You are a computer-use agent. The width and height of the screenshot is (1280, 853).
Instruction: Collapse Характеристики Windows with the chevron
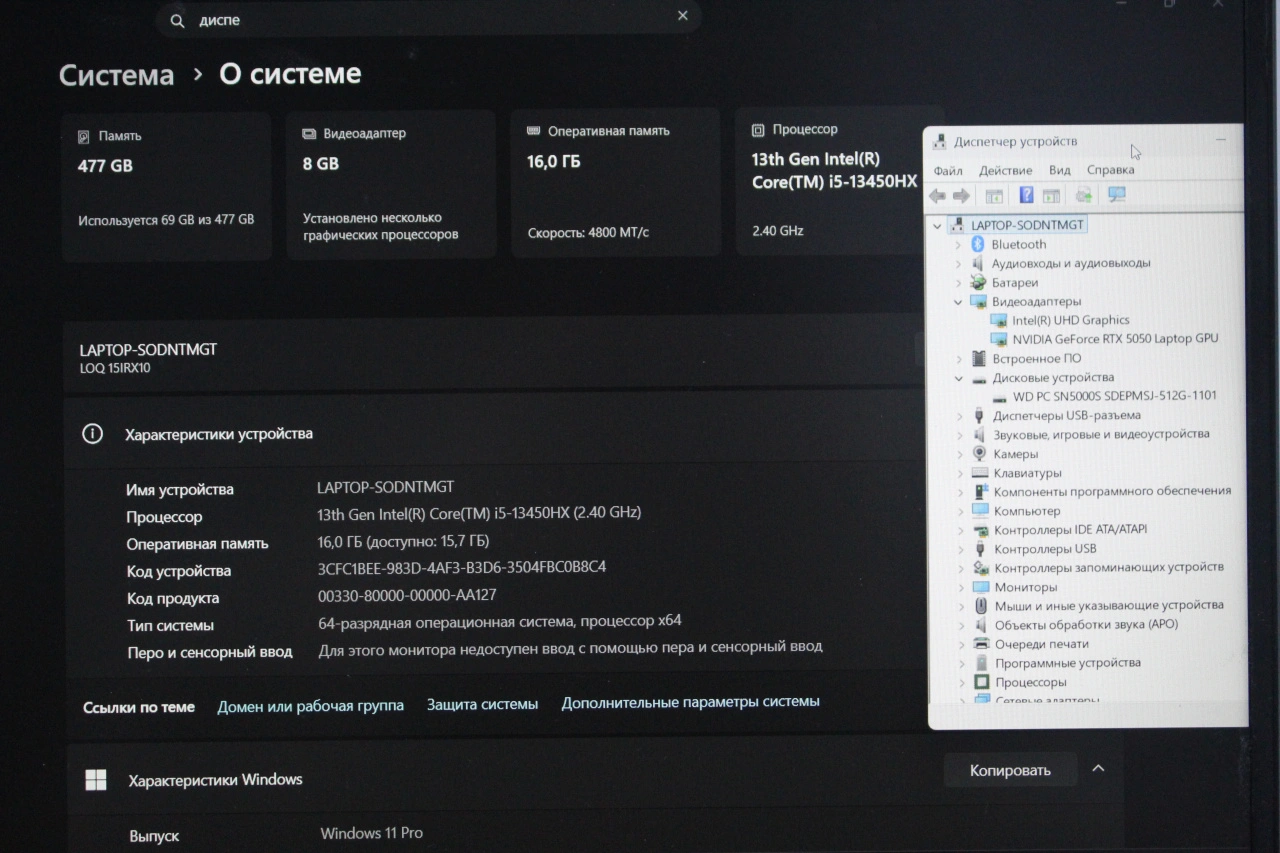(1098, 768)
